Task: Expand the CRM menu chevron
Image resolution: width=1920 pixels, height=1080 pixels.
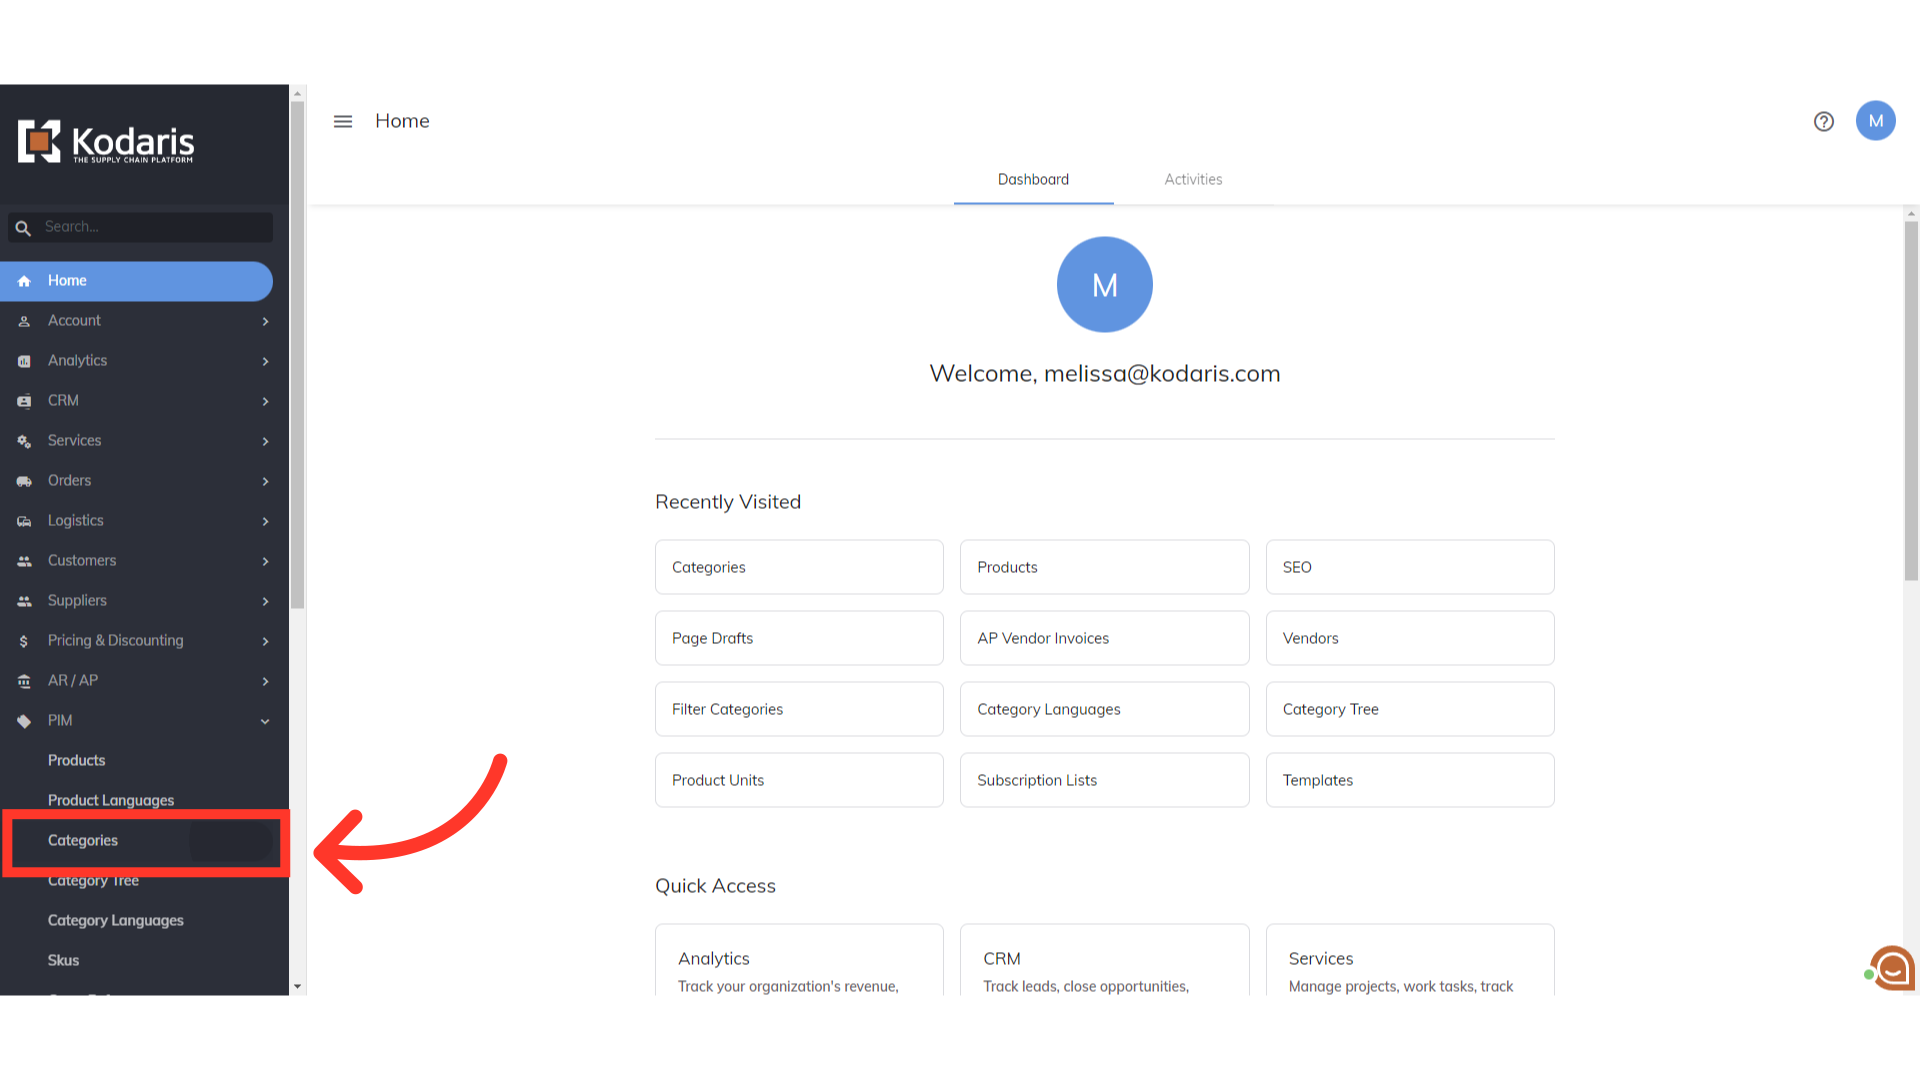Action: [x=265, y=401]
